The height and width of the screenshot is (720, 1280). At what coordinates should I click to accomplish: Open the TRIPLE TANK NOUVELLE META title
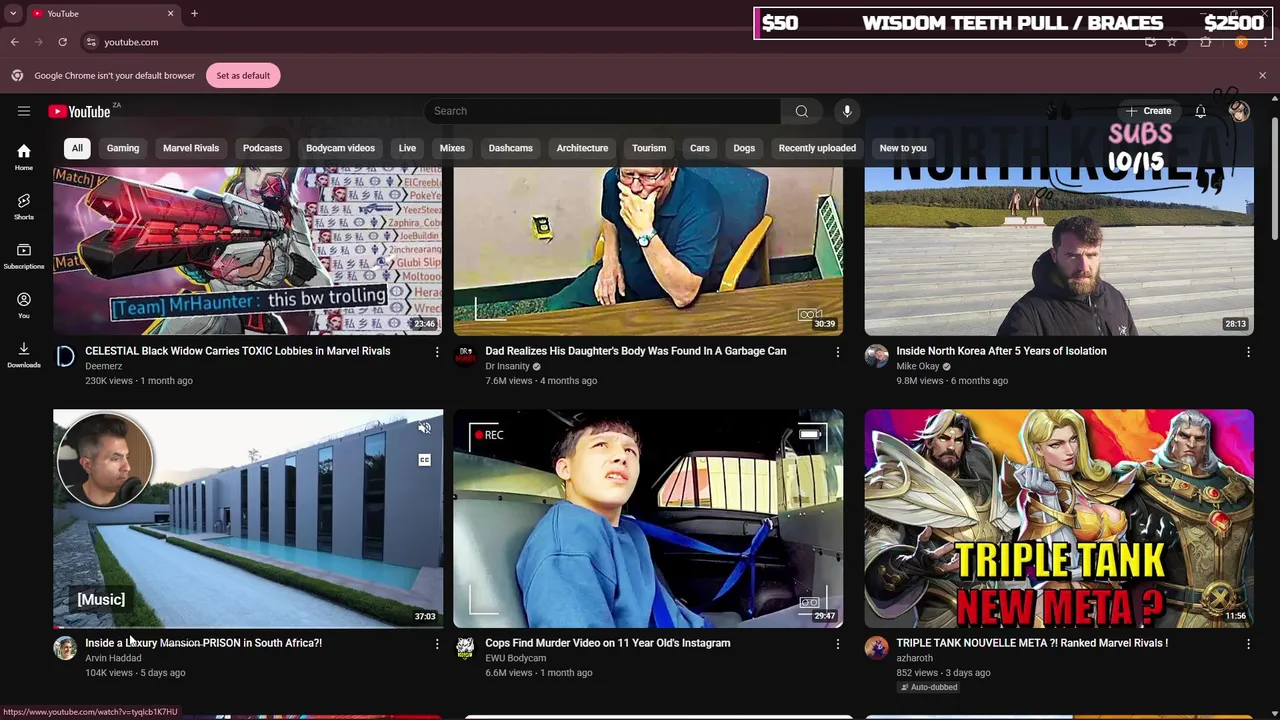(1032, 643)
